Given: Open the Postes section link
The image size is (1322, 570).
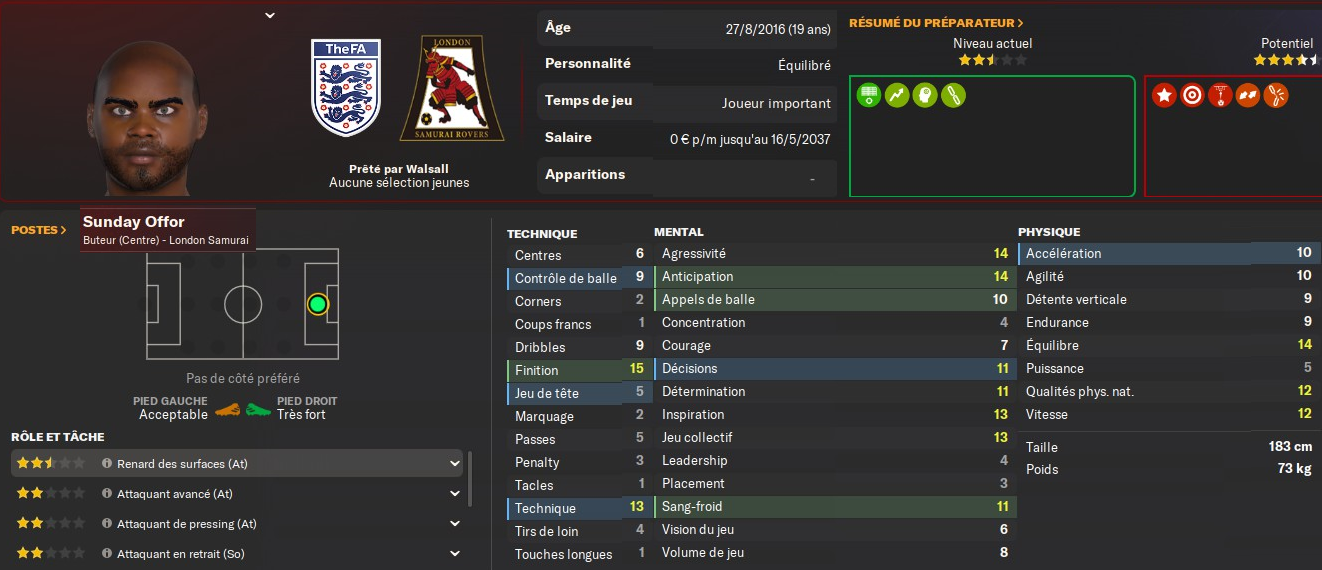Looking at the screenshot, I should point(39,230).
